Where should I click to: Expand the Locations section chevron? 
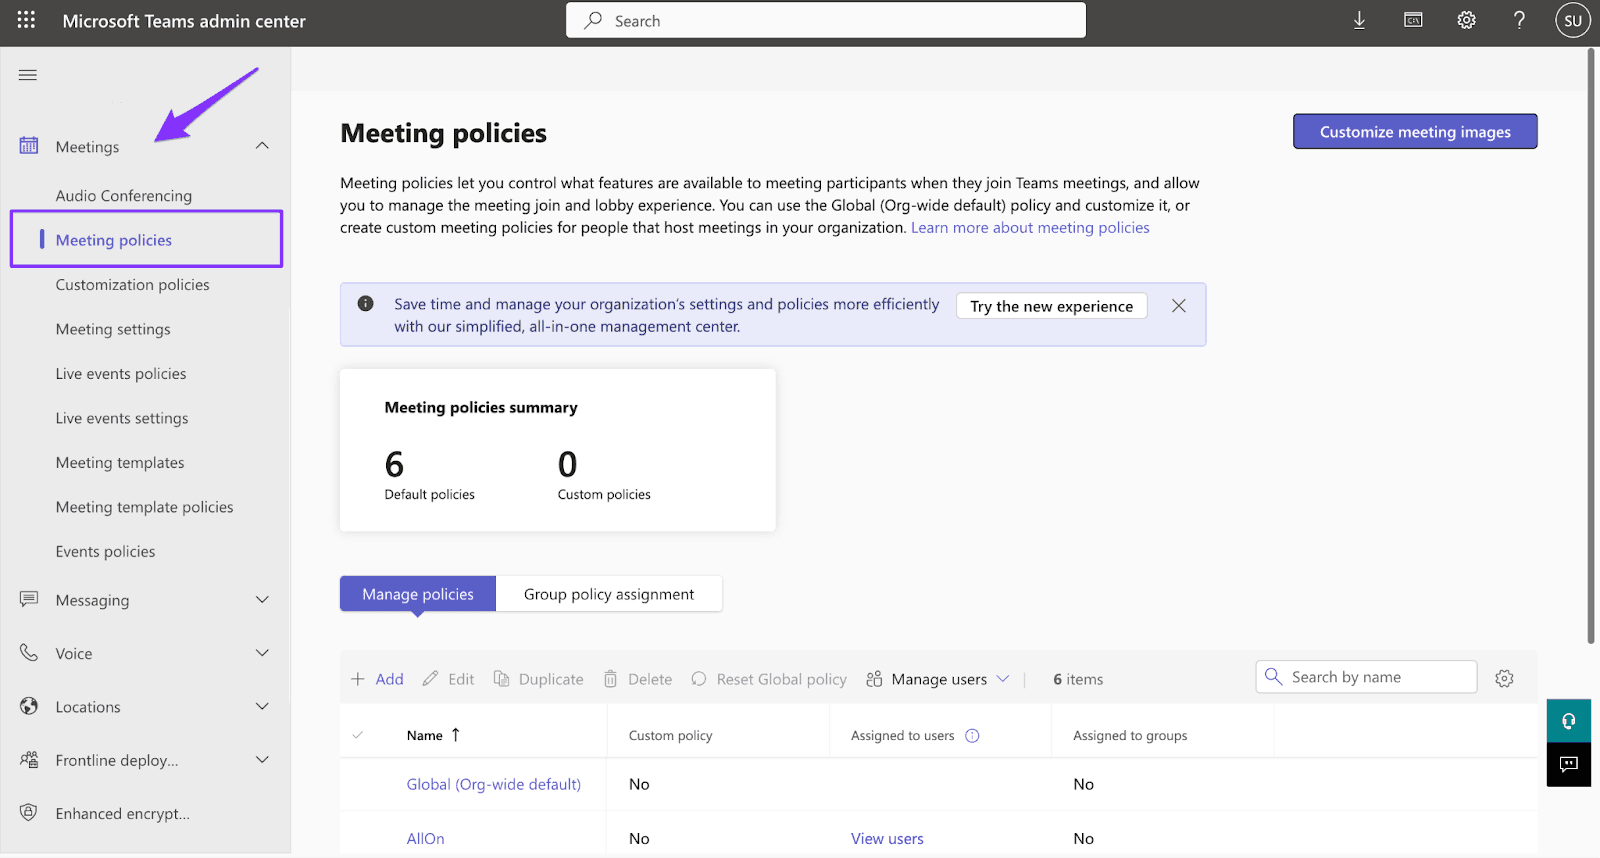pyautogui.click(x=262, y=706)
